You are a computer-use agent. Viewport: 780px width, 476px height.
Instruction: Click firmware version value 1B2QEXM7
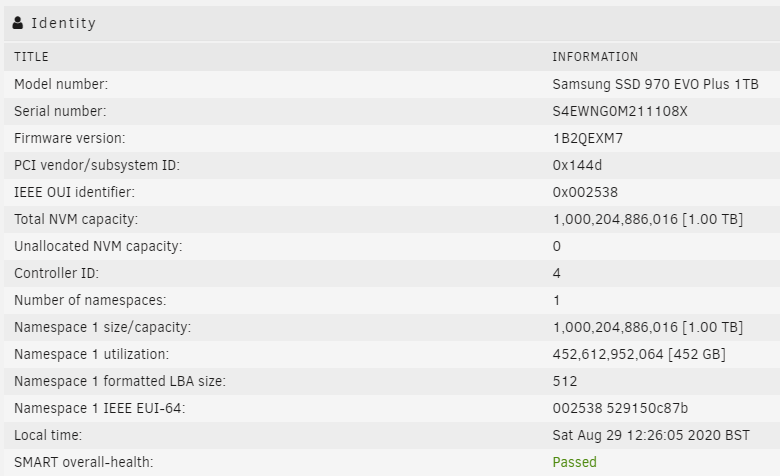[587, 138]
